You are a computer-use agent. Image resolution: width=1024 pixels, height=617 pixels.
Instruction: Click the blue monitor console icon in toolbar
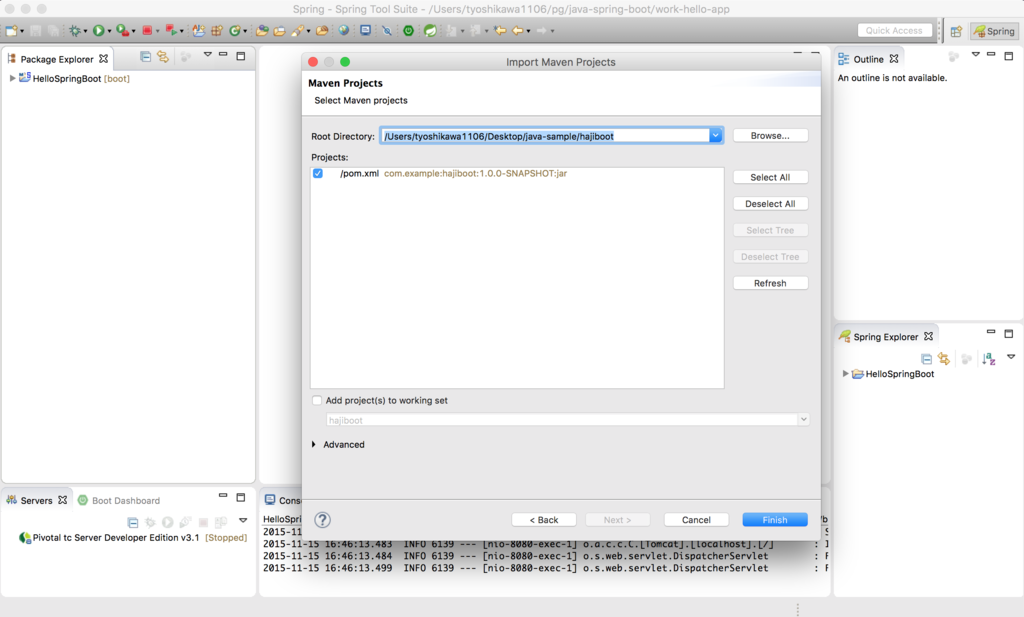click(366, 31)
